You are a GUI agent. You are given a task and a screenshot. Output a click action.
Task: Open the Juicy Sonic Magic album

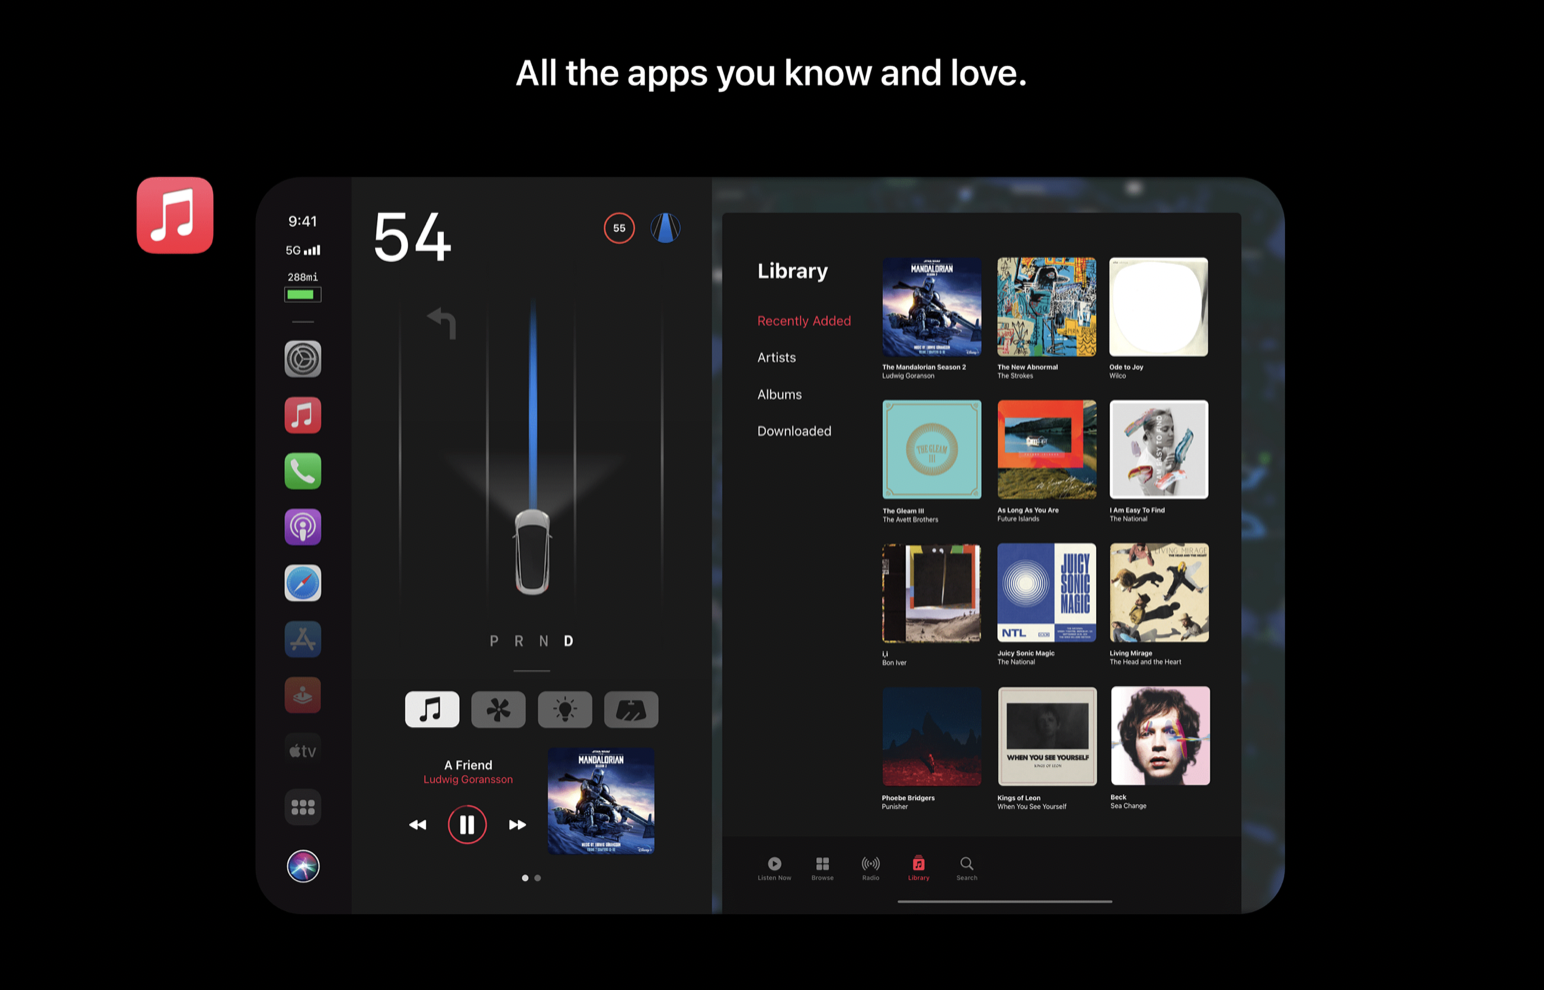pos(1046,593)
